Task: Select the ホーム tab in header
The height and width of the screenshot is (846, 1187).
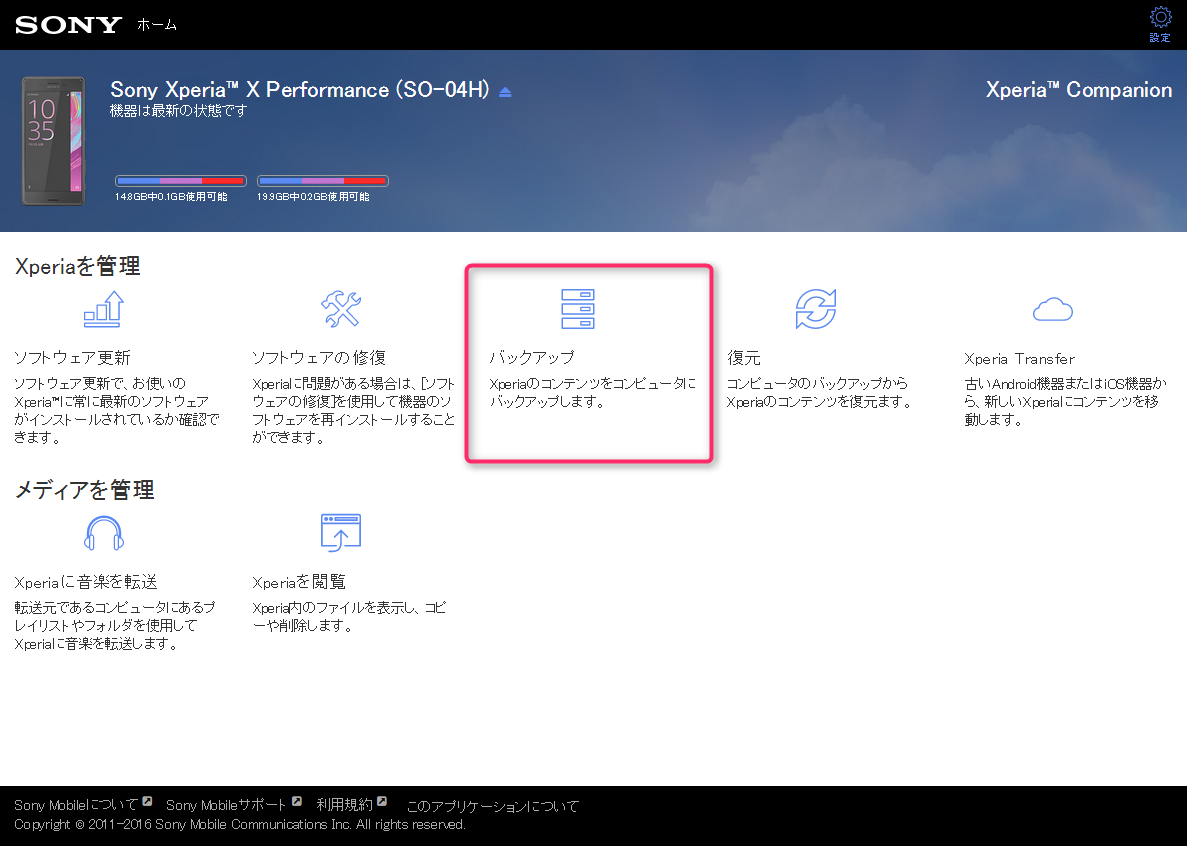Action: (x=157, y=25)
